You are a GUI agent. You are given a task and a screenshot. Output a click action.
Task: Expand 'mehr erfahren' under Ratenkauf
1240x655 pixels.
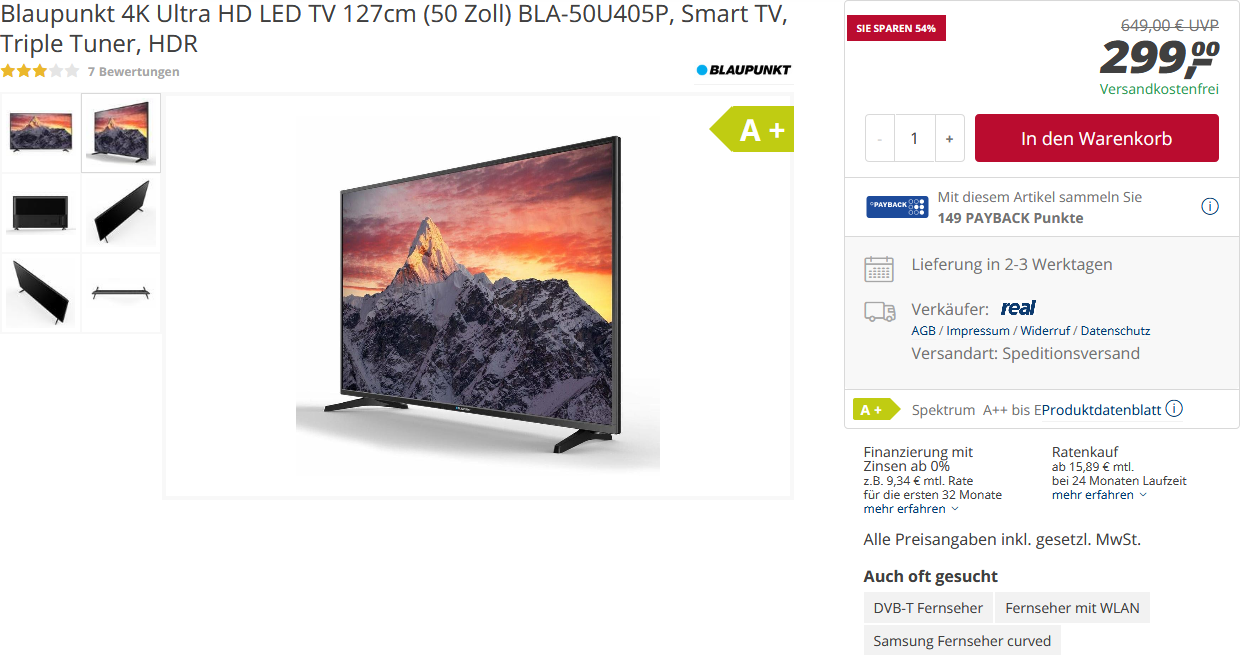point(1099,495)
